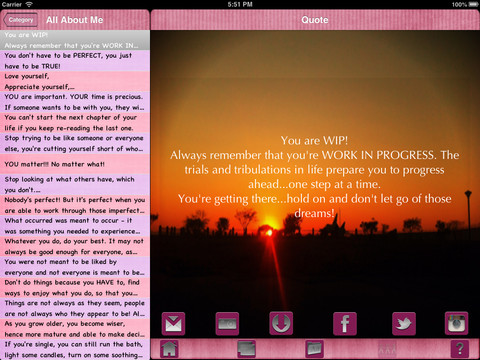Choose 'You can't start the next chapter' quote
480x360 pixels.
[x=75, y=123]
